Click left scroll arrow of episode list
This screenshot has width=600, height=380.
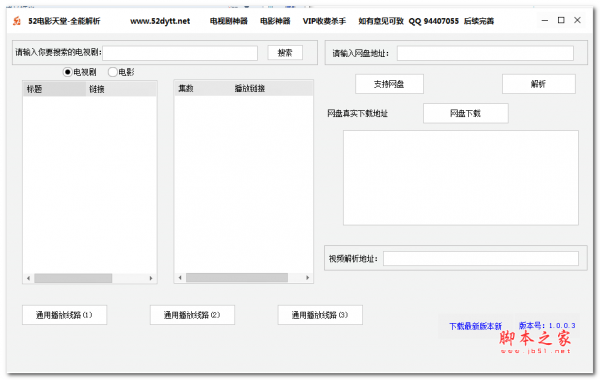tap(180, 277)
